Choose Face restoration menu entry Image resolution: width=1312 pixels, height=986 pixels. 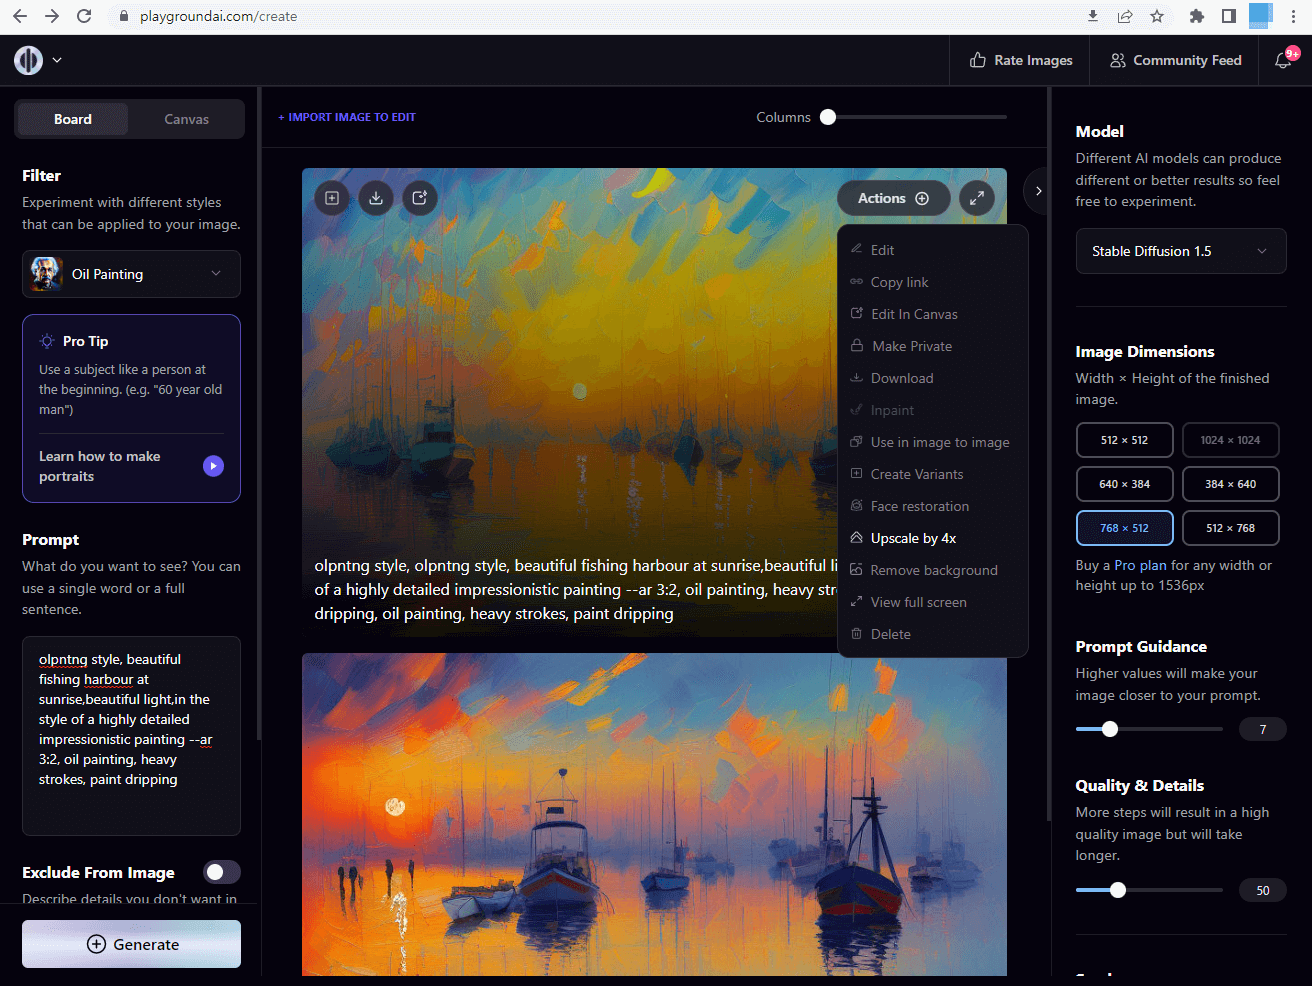[x=932, y=506]
